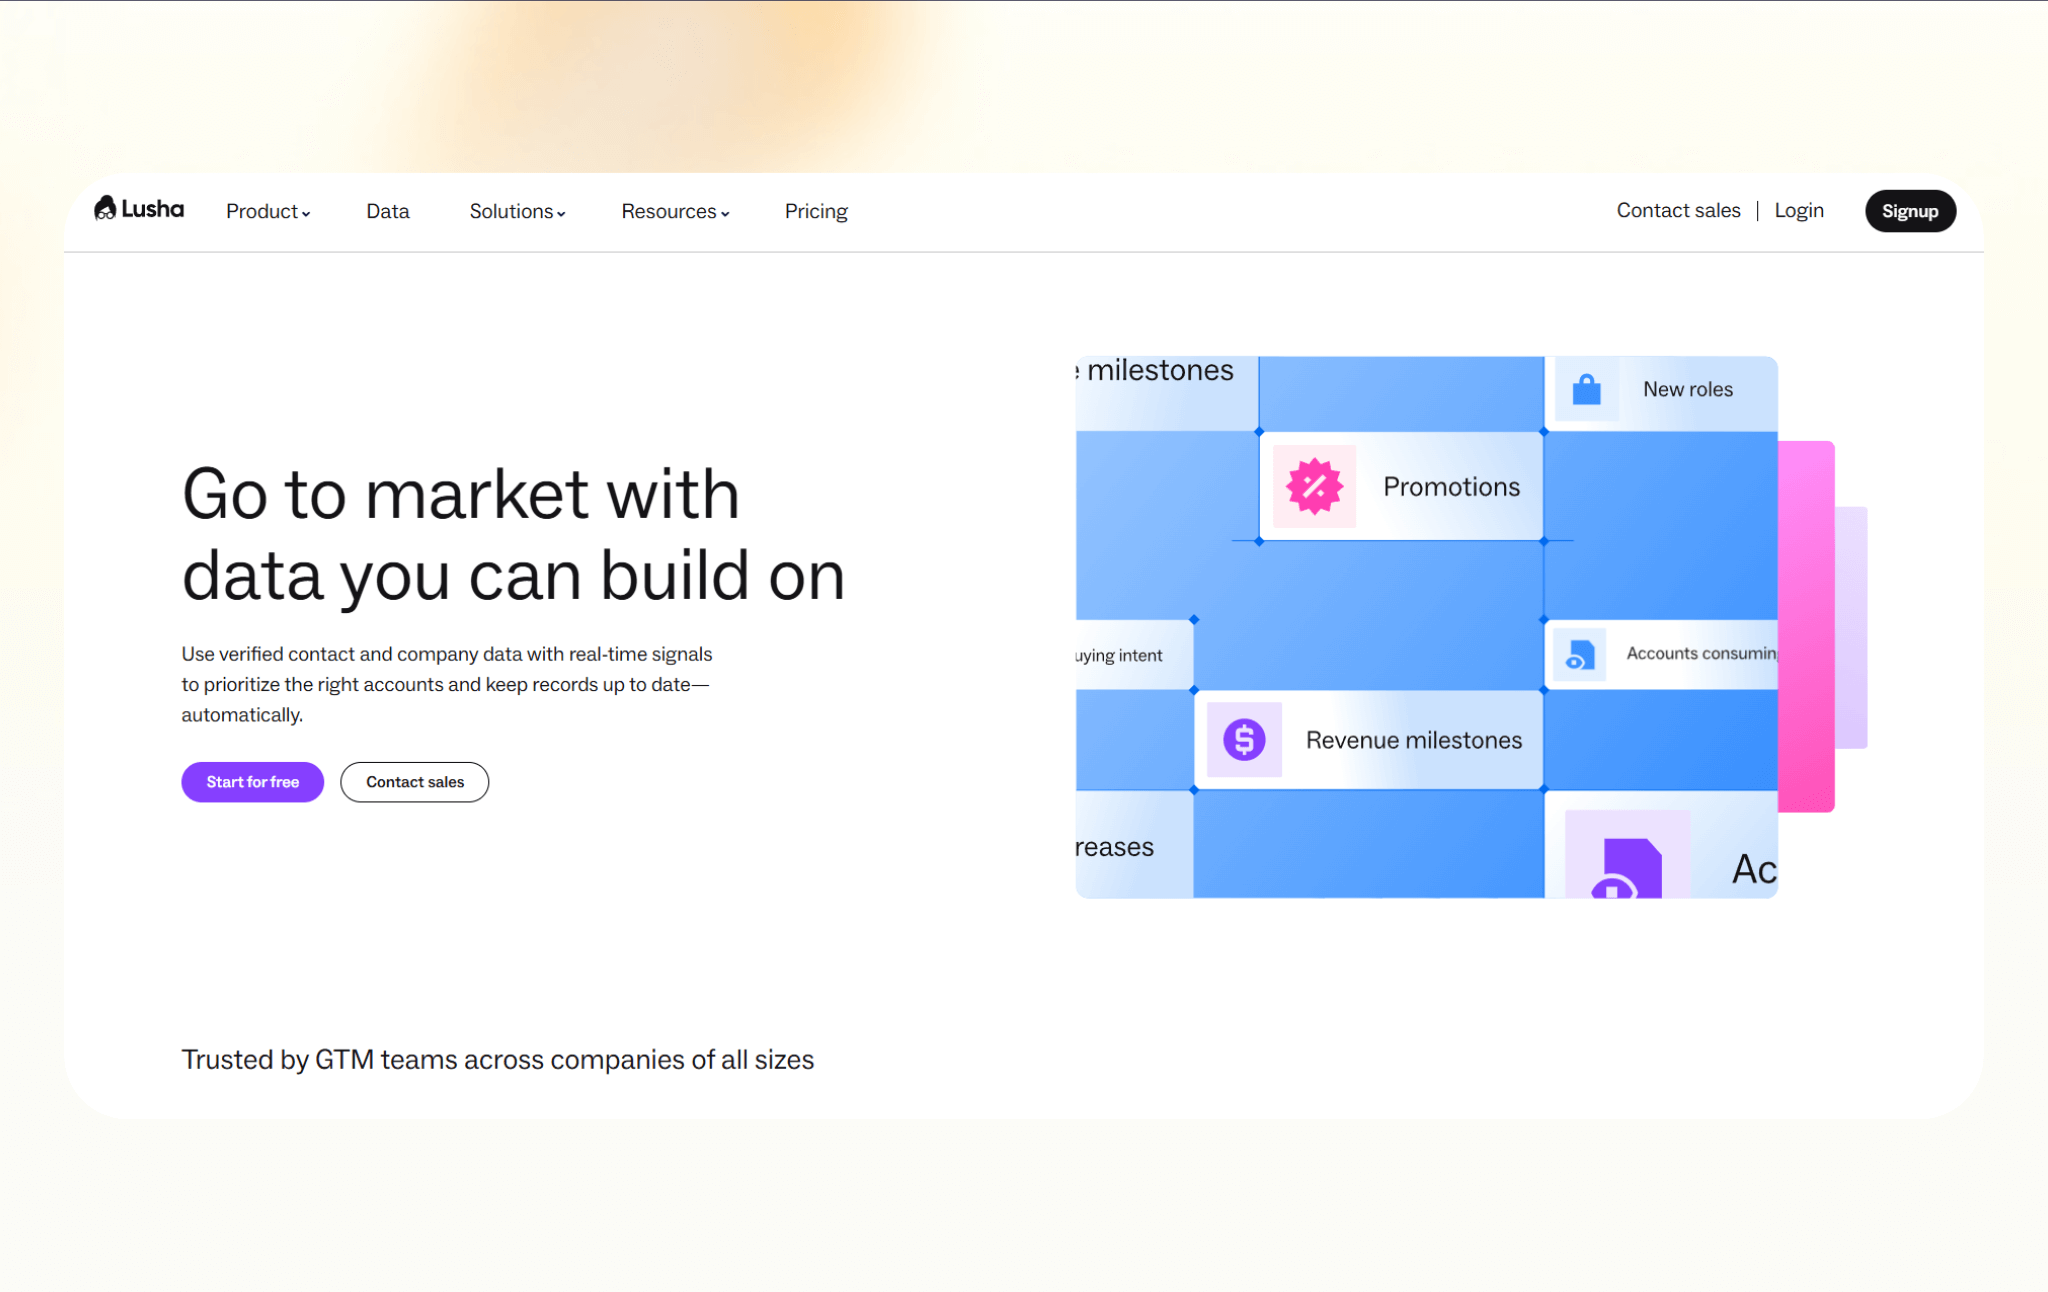
Task: Select the Revenue milestones card label
Action: (x=1413, y=740)
